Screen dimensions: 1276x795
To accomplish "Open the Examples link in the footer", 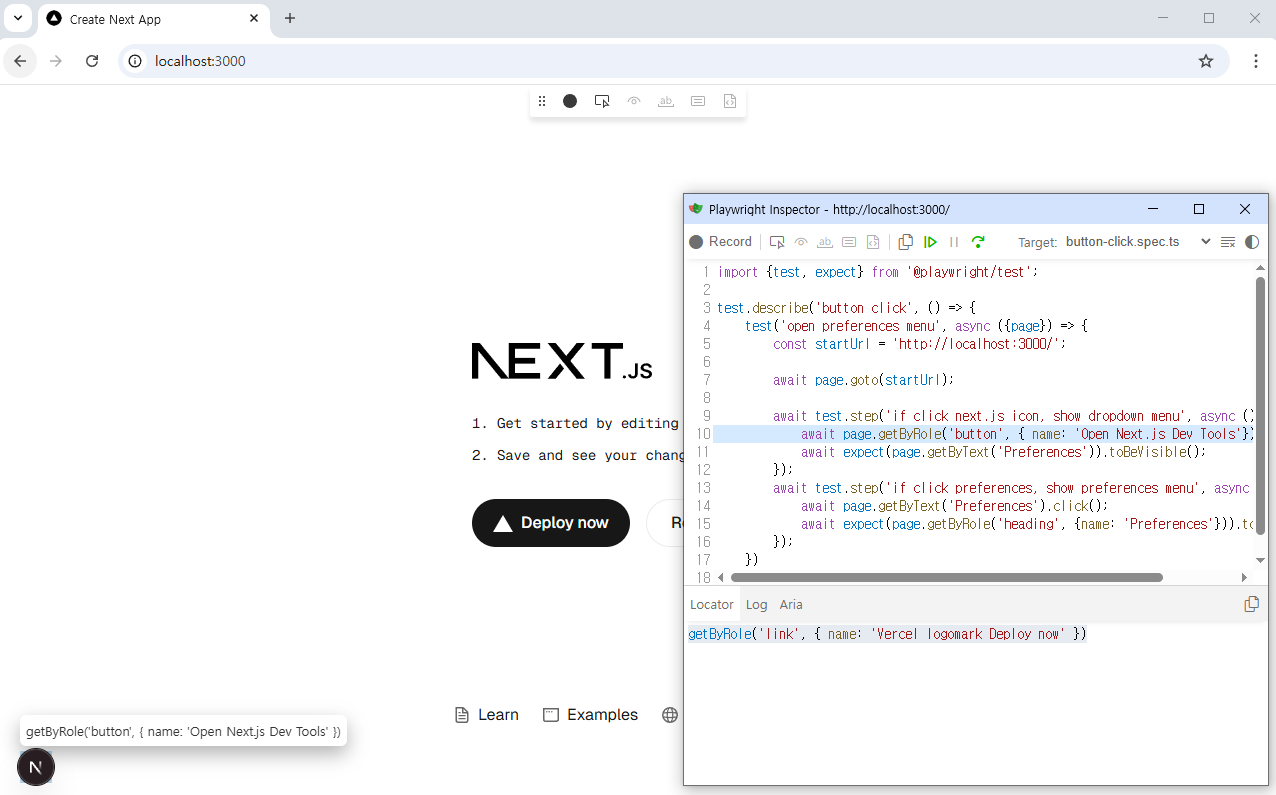I will (590, 715).
